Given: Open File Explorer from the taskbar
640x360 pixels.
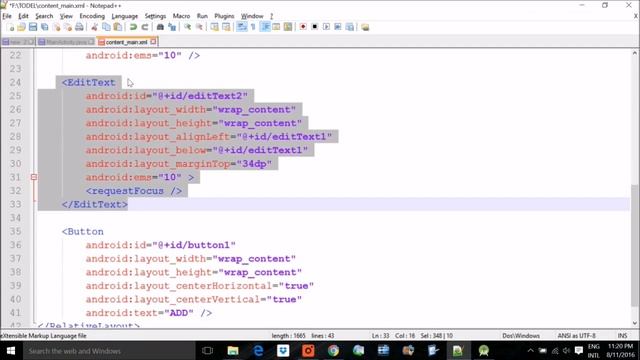Looking at the screenshot, I should click(233, 351).
